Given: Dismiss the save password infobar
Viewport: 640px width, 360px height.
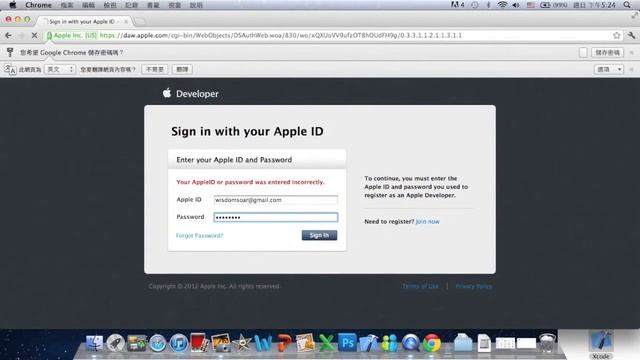Looking at the screenshot, I should tap(631, 52).
